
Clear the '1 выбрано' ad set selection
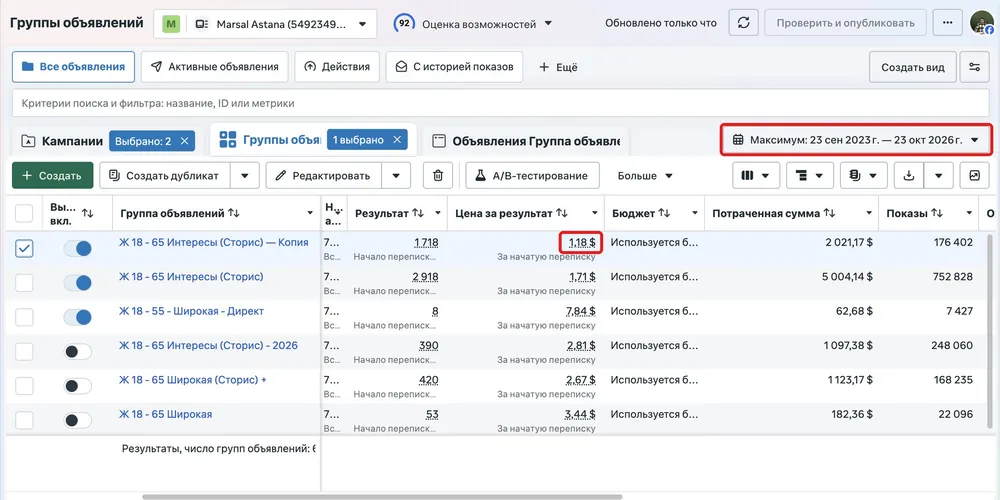click(396, 140)
